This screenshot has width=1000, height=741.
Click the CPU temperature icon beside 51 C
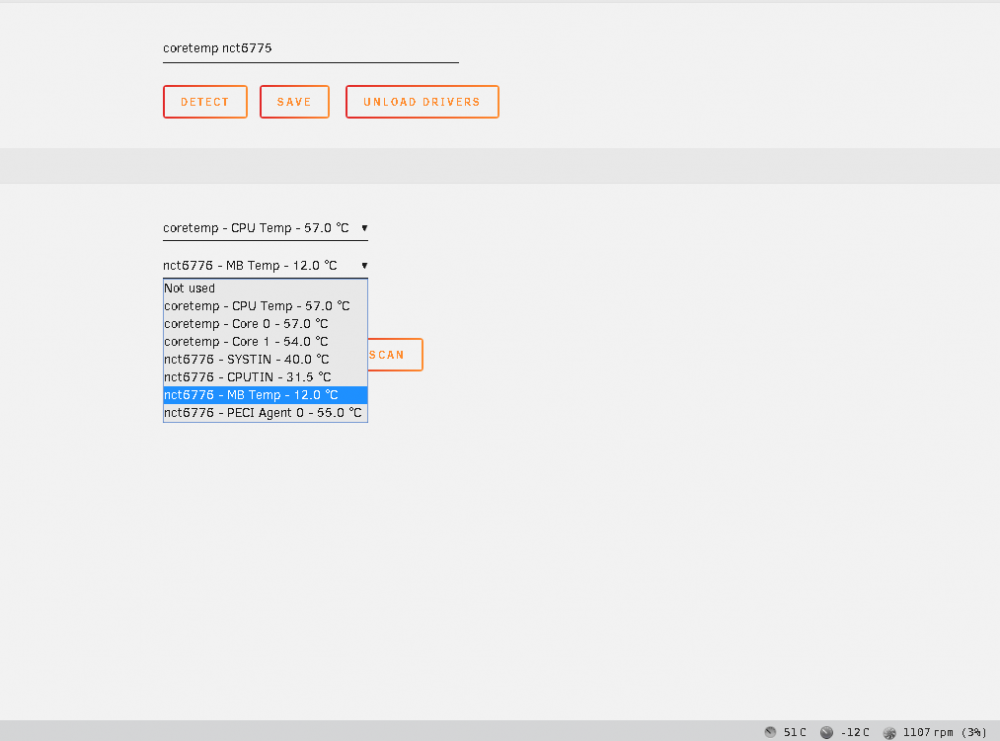[770, 732]
